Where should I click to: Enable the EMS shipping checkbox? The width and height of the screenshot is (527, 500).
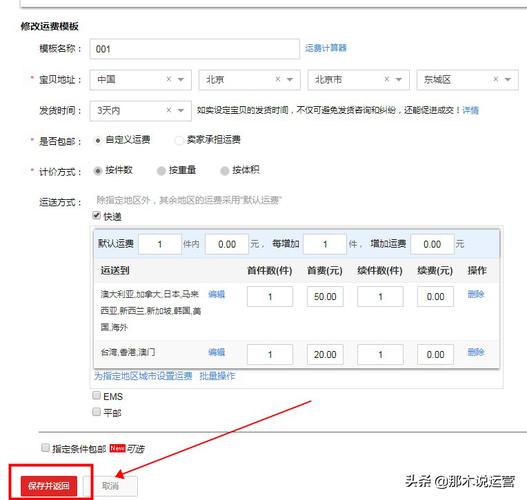coord(96,395)
